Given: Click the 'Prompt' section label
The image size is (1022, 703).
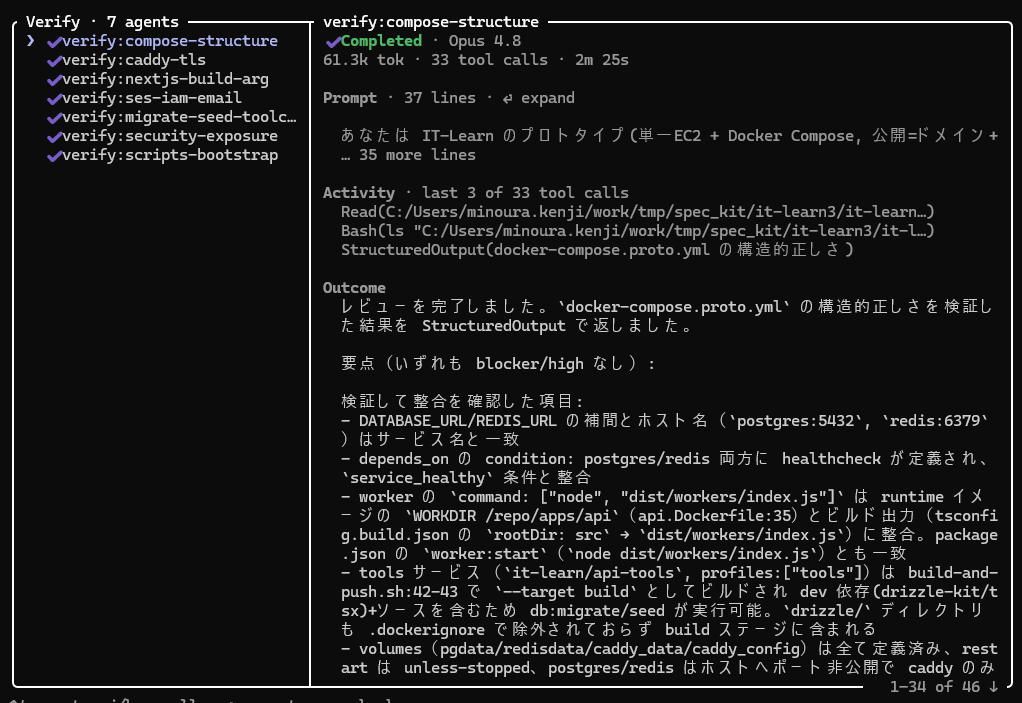Looking at the screenshot, I should point(349,98).
